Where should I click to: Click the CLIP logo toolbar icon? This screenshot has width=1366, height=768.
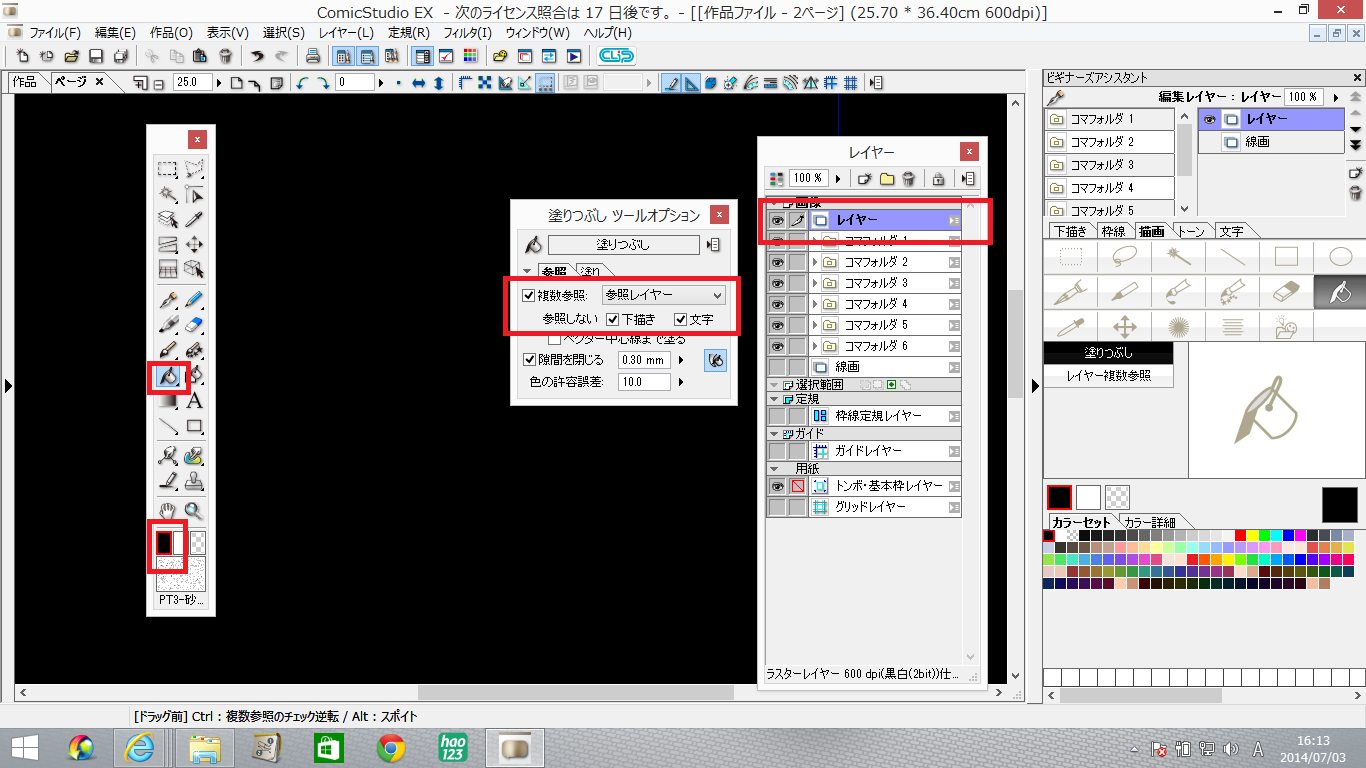pos(616,56)
